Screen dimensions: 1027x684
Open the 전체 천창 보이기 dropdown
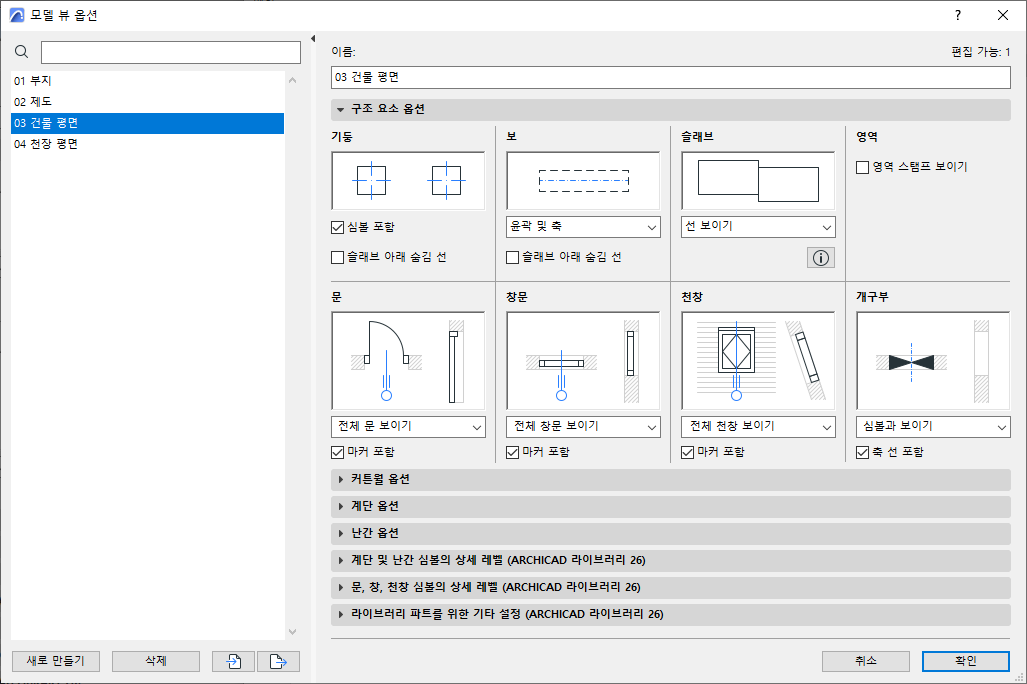(757, 426)
